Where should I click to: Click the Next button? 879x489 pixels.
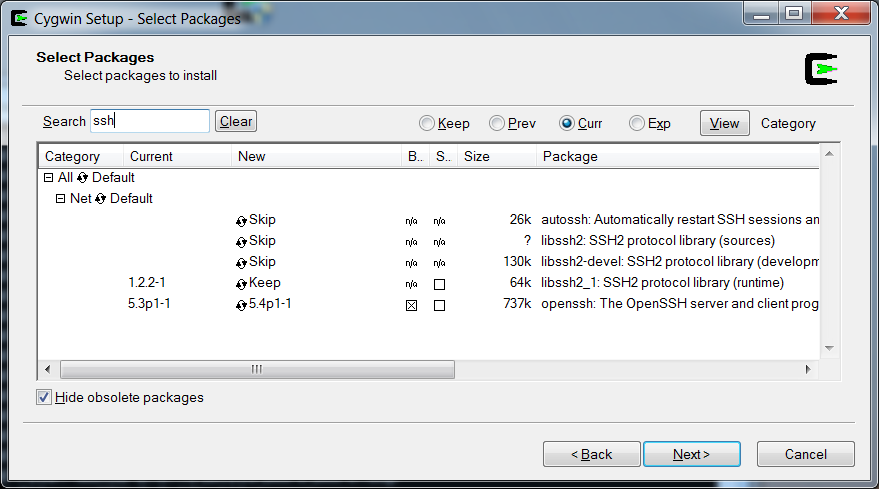(691, 454)
